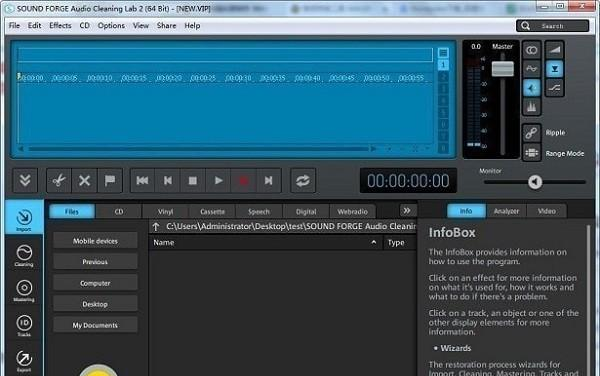Switch to the Files tab
This screenshot has height=376, width=600.
[72, 211]
